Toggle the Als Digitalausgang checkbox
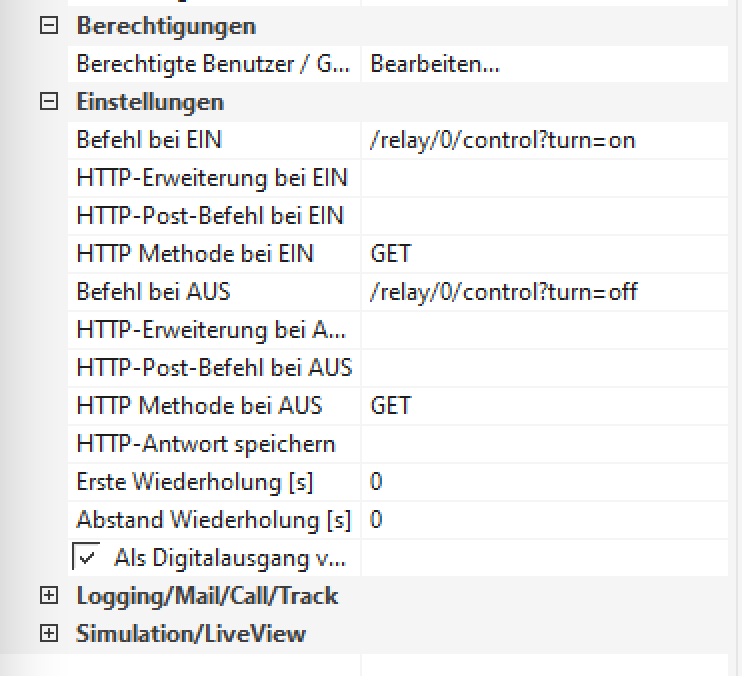742x676 pixels. 86,557
